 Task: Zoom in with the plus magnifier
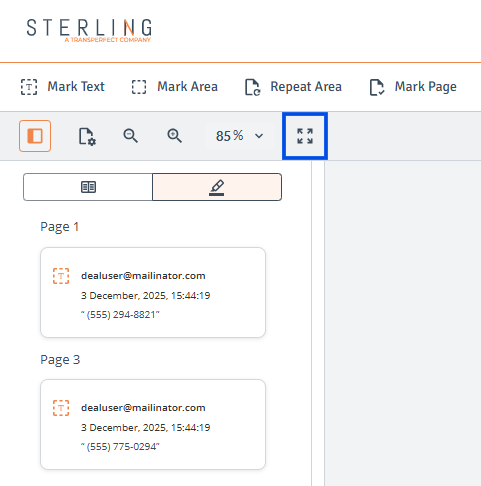click(174, 136)
